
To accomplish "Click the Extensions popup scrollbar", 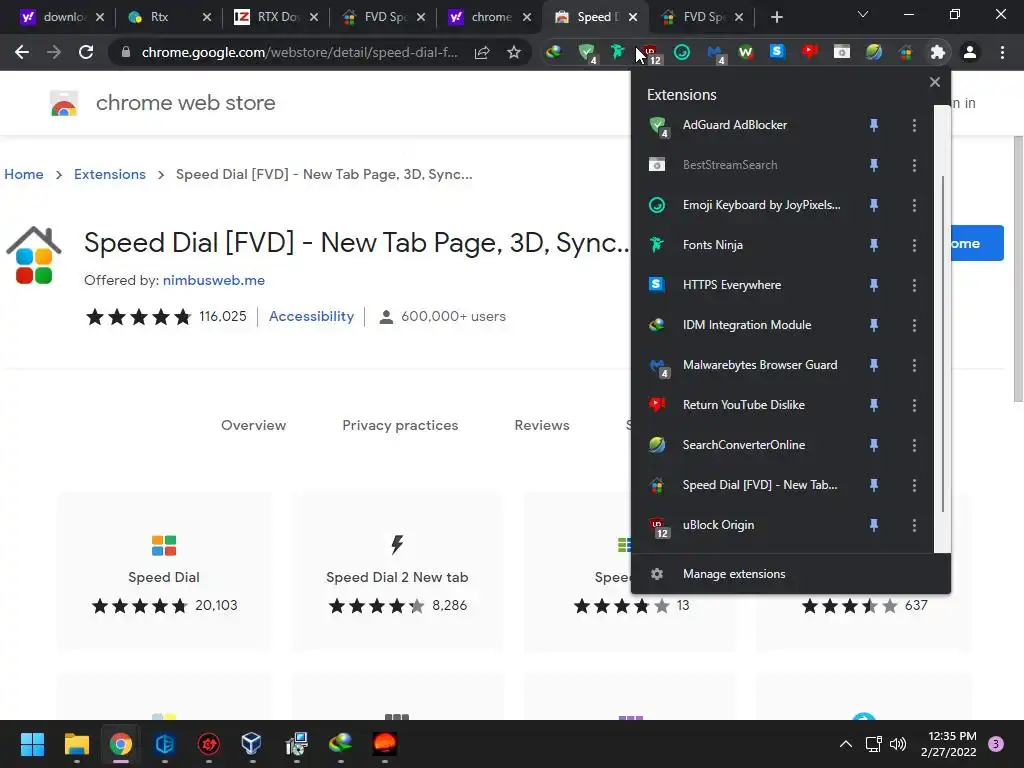I will point(943,345).
